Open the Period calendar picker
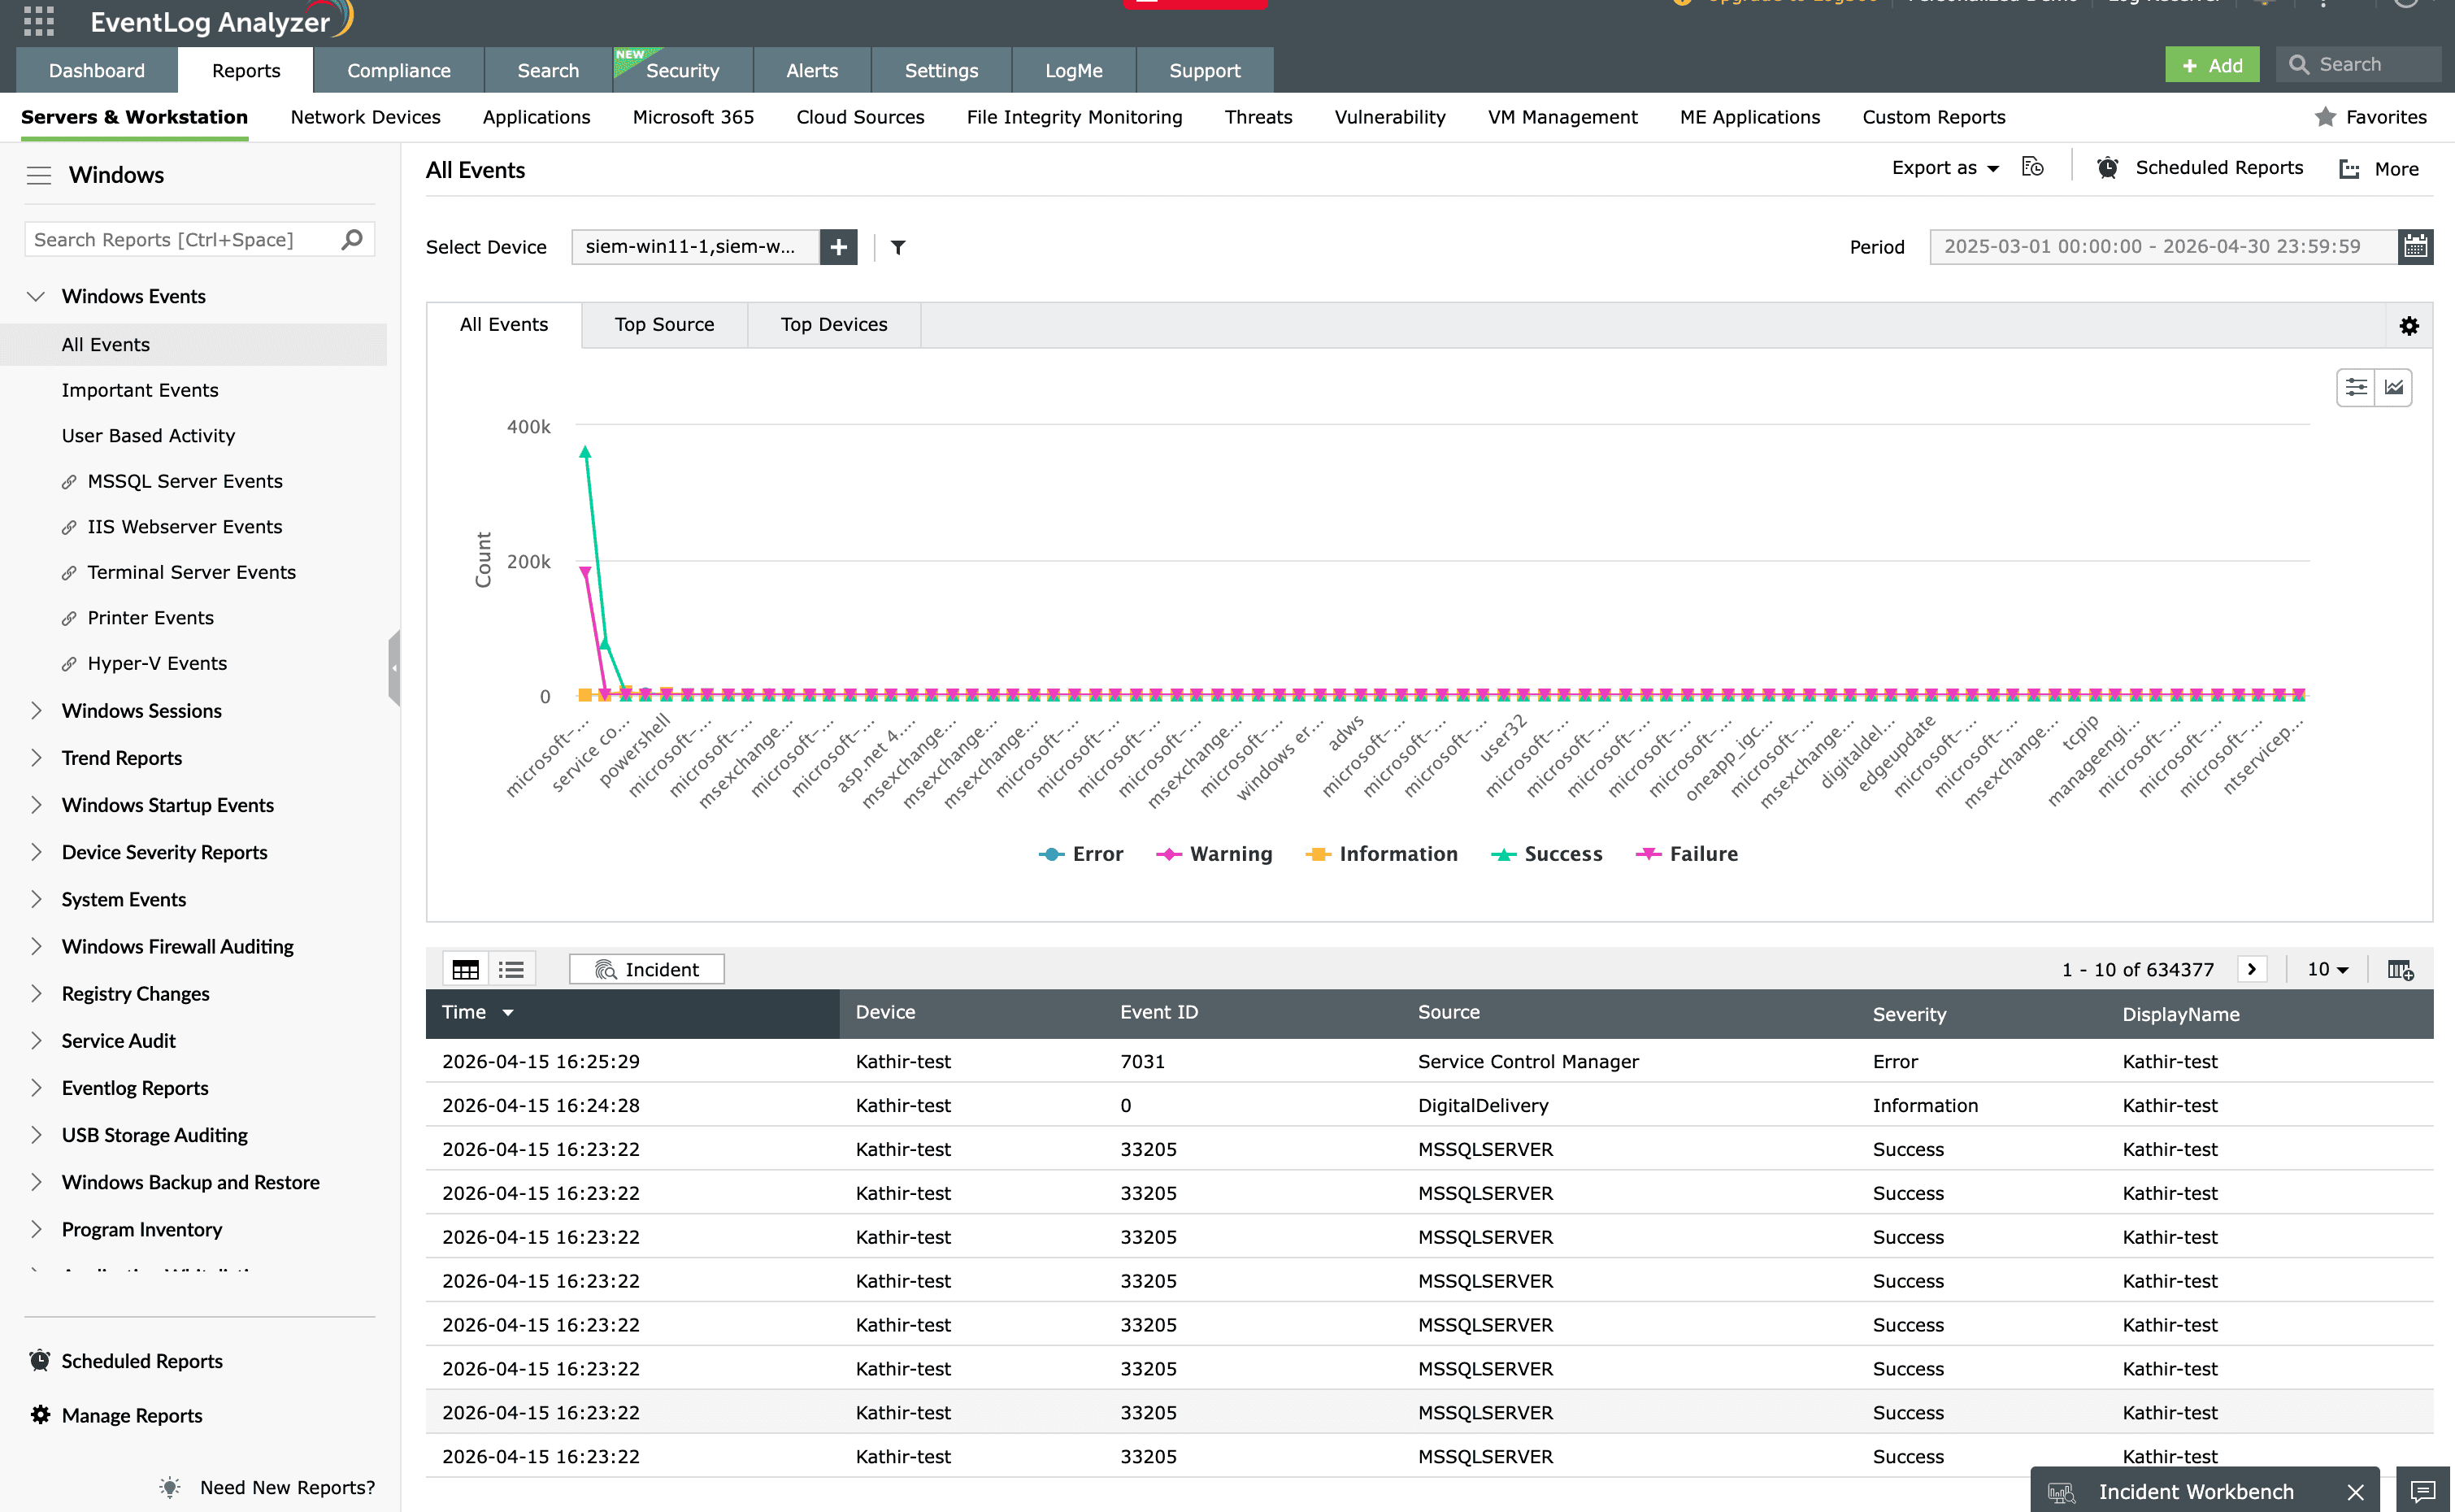The width and height of the screenshot is (2455, 1512). [2415, 247]
